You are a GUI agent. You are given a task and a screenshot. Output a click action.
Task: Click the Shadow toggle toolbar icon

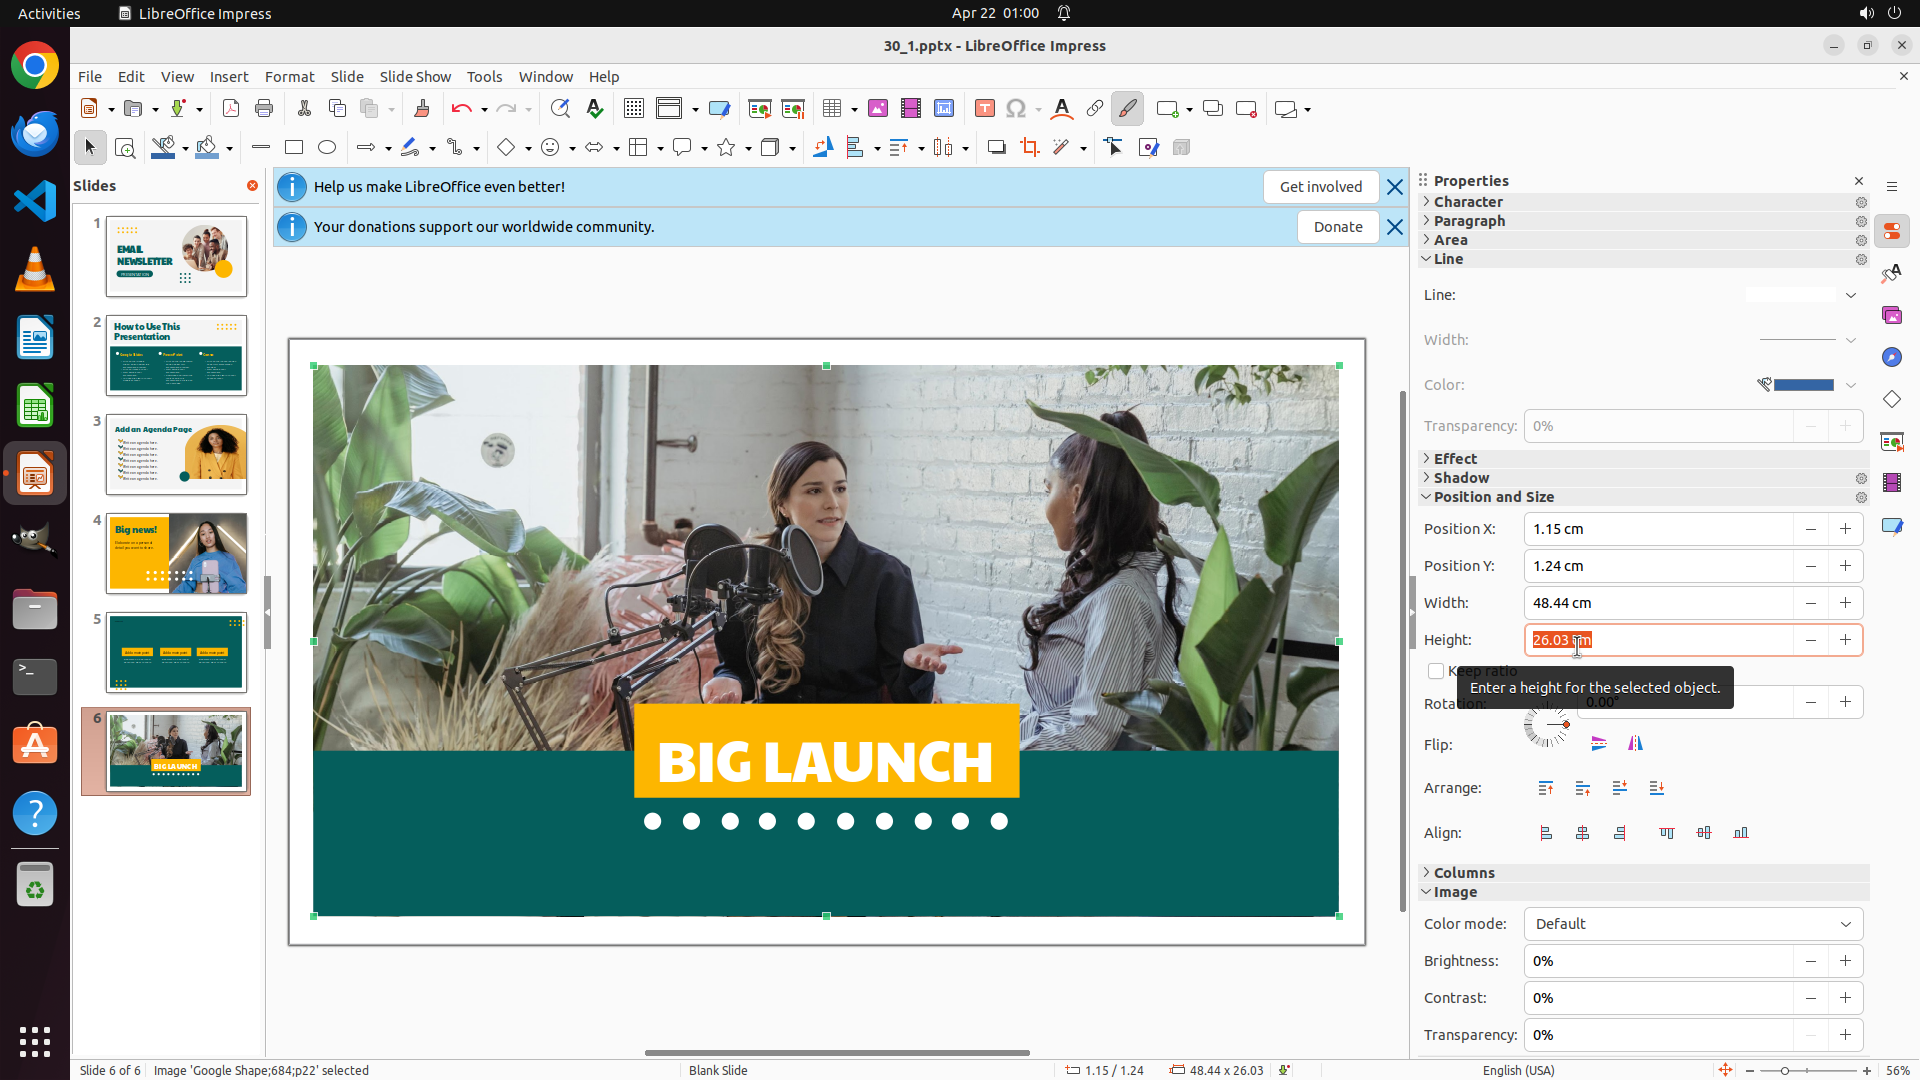tap(996, 148)
